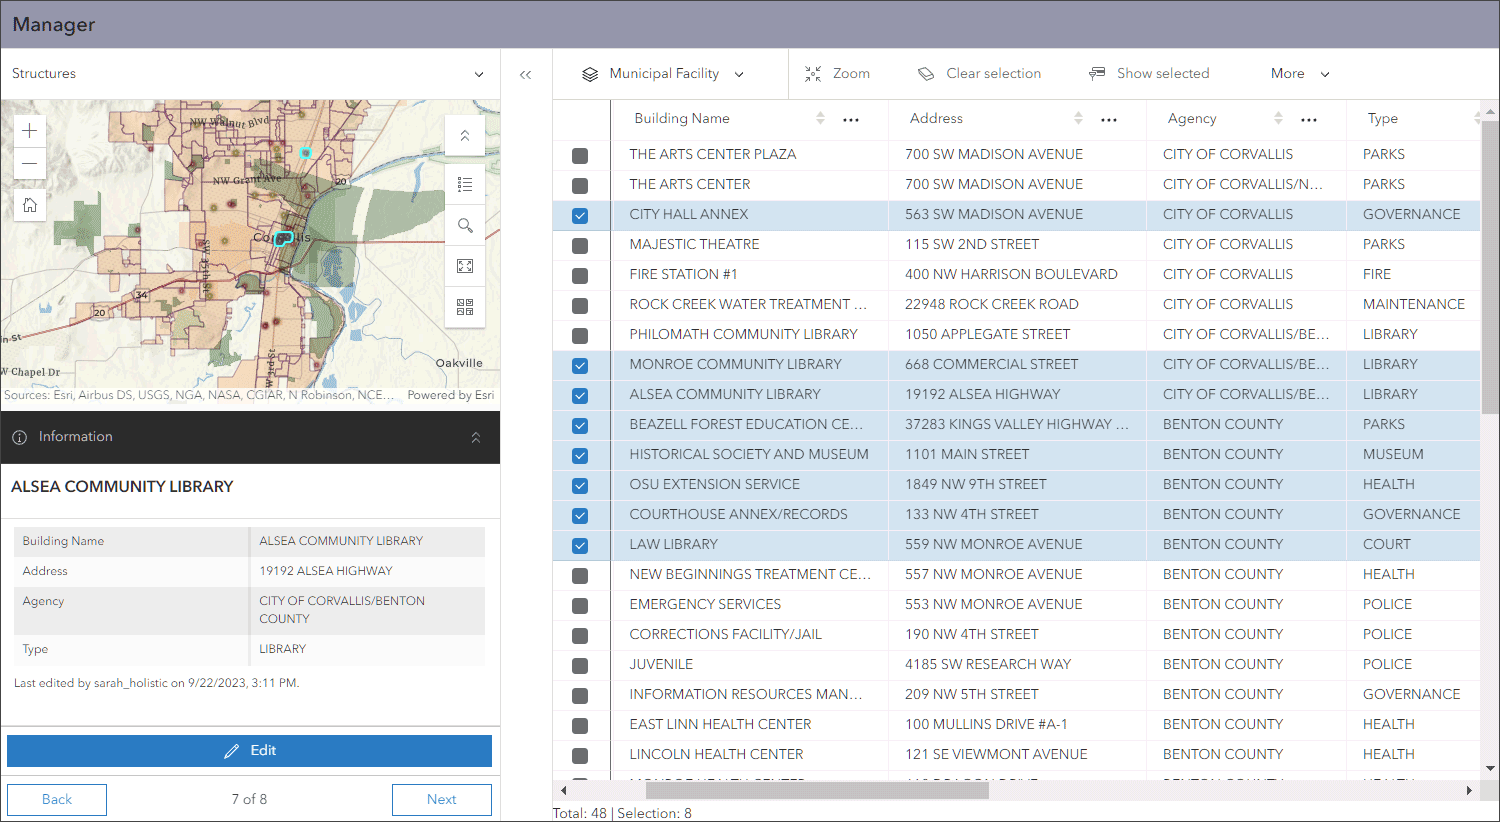Open the basemap gallery grid icon
Viewport: 1500px width, 822px height.
click(x=465, y=307)
